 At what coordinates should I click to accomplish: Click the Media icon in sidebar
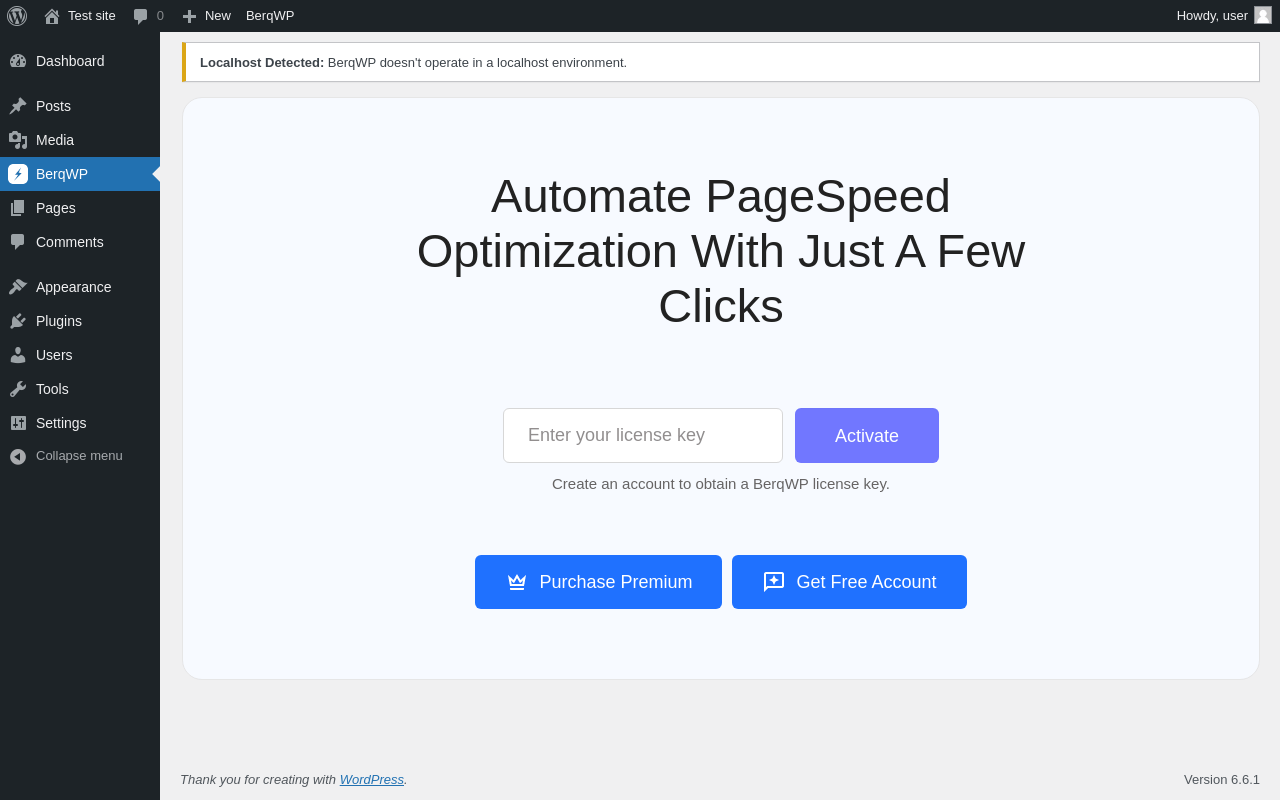tap(18, 140)
